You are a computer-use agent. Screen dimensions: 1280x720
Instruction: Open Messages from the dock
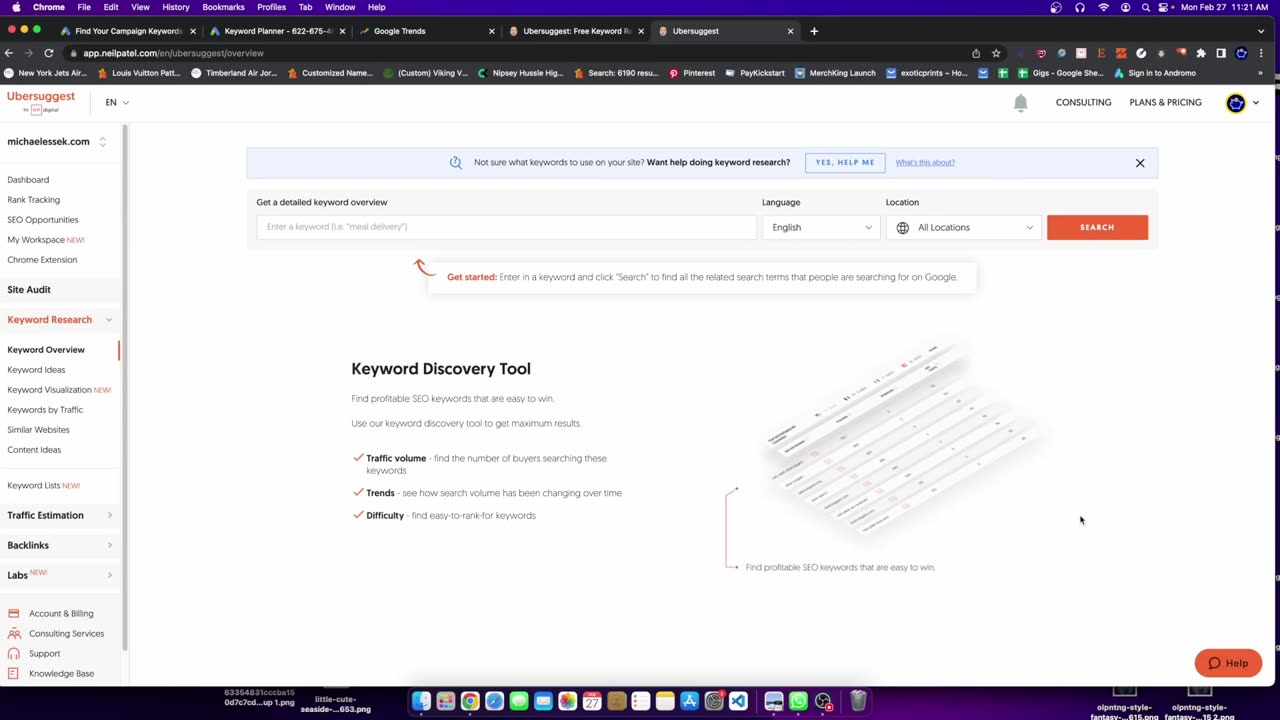518,701
